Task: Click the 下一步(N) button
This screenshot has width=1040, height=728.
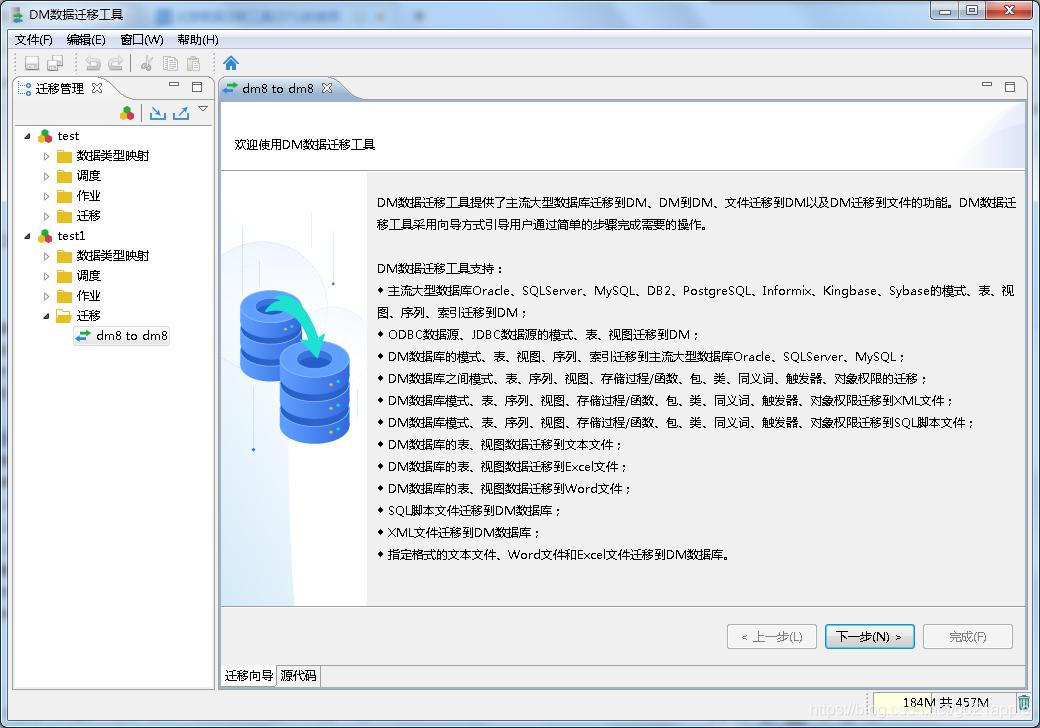Action: tap(869, 636)
